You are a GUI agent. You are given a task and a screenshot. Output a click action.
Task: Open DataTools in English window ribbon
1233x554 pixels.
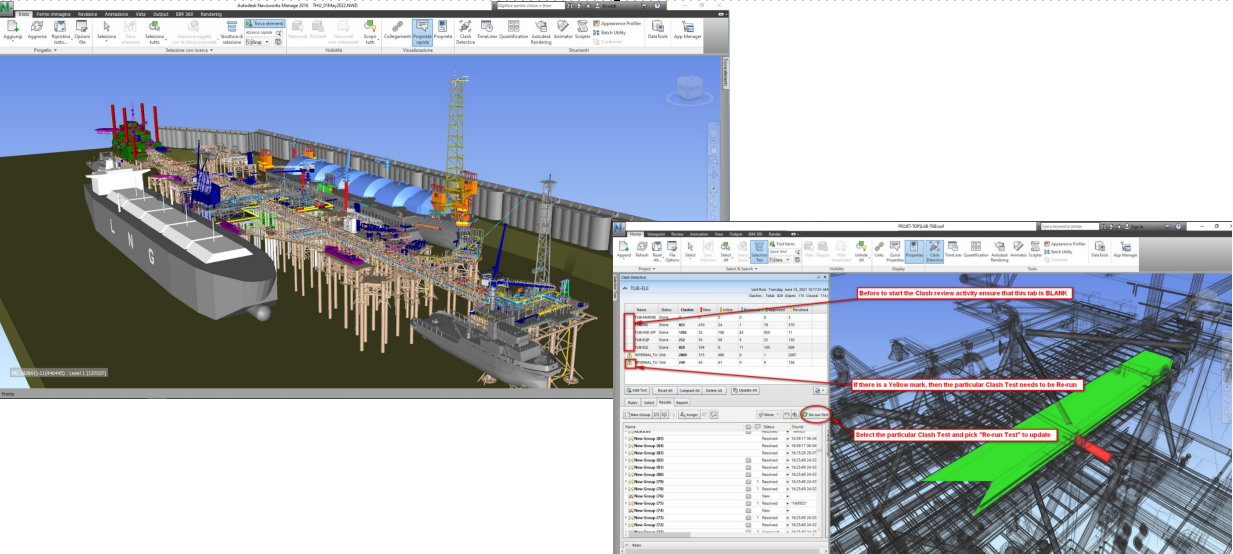1100,250
